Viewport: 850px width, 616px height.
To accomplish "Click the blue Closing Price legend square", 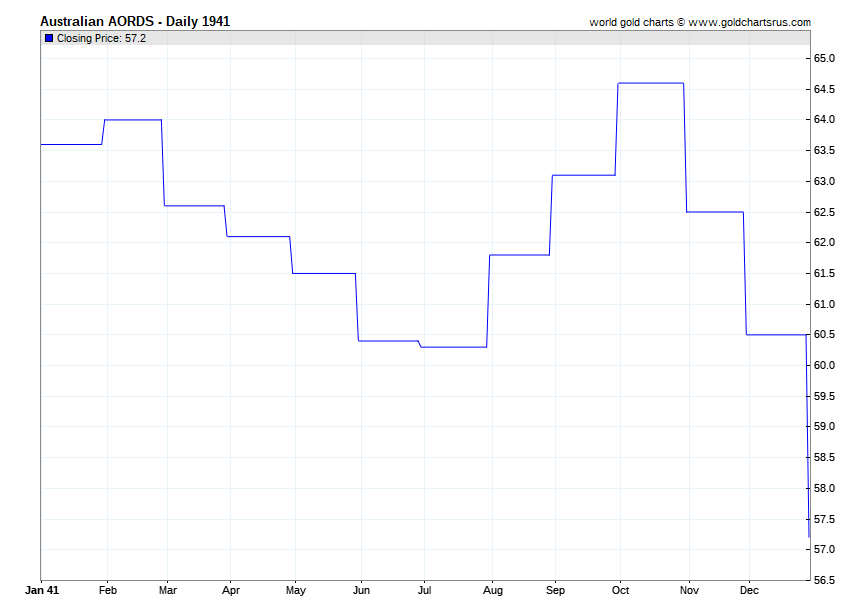I will (x=49, y=38).
